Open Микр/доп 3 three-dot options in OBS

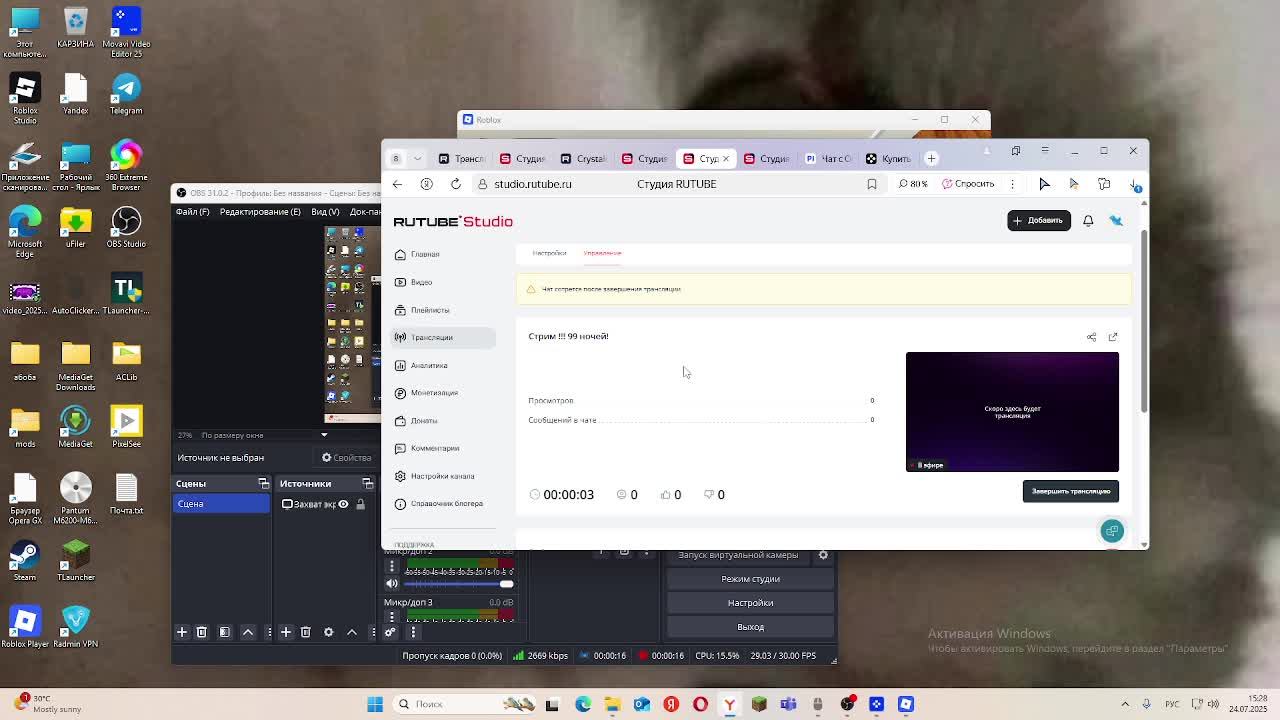(x=392, y=617)
